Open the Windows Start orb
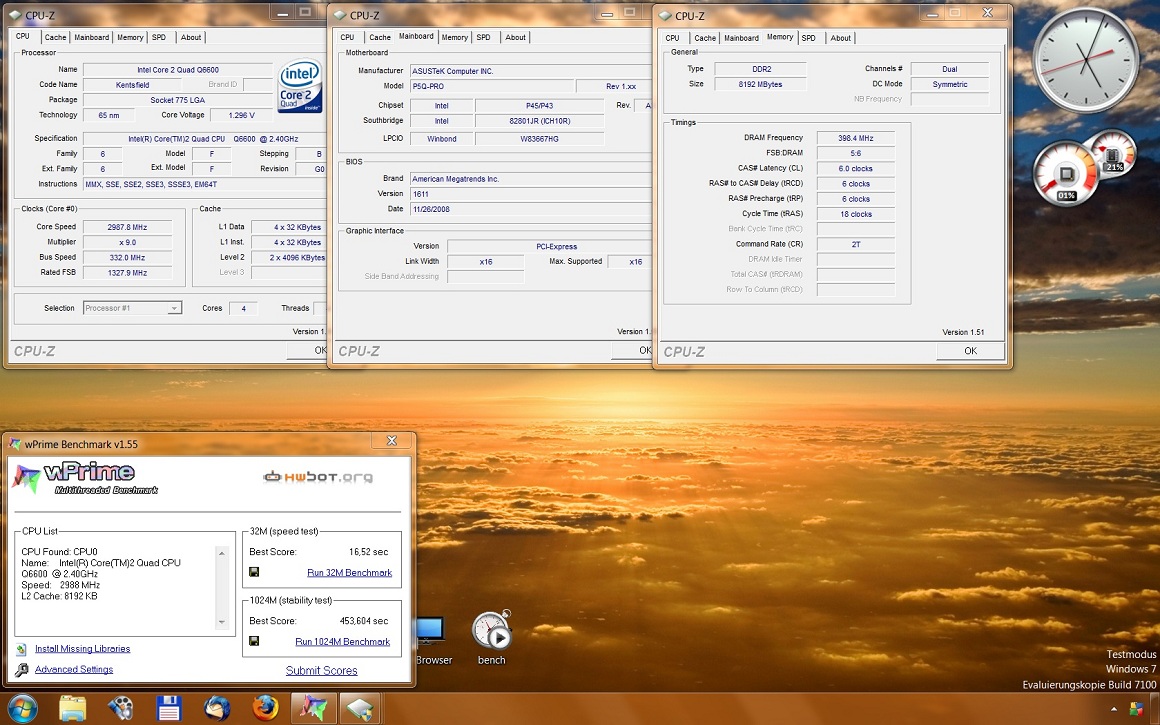 [21, 709]
